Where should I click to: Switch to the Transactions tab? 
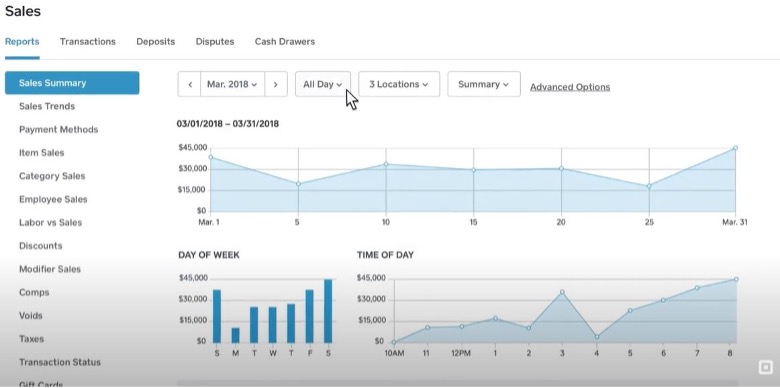point(88,42)
